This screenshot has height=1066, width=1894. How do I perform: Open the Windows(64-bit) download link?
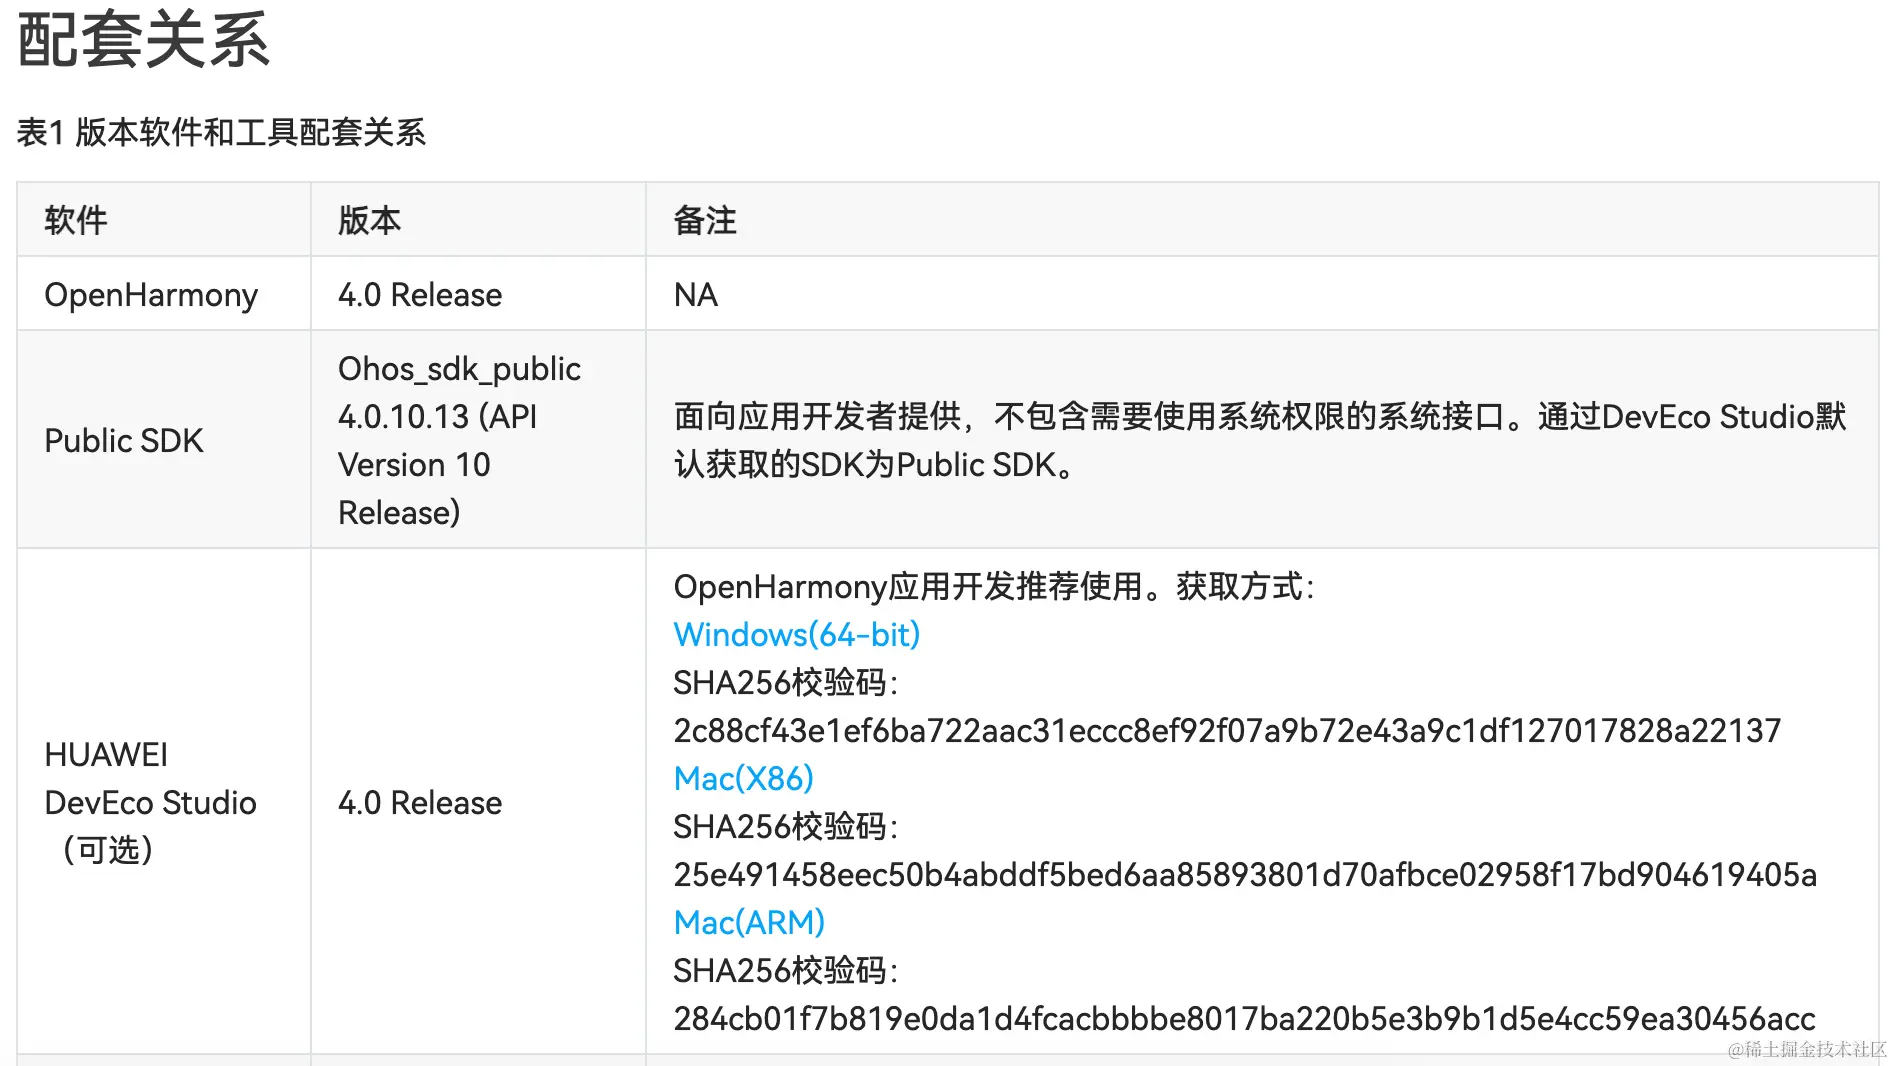tap(797, 634)
